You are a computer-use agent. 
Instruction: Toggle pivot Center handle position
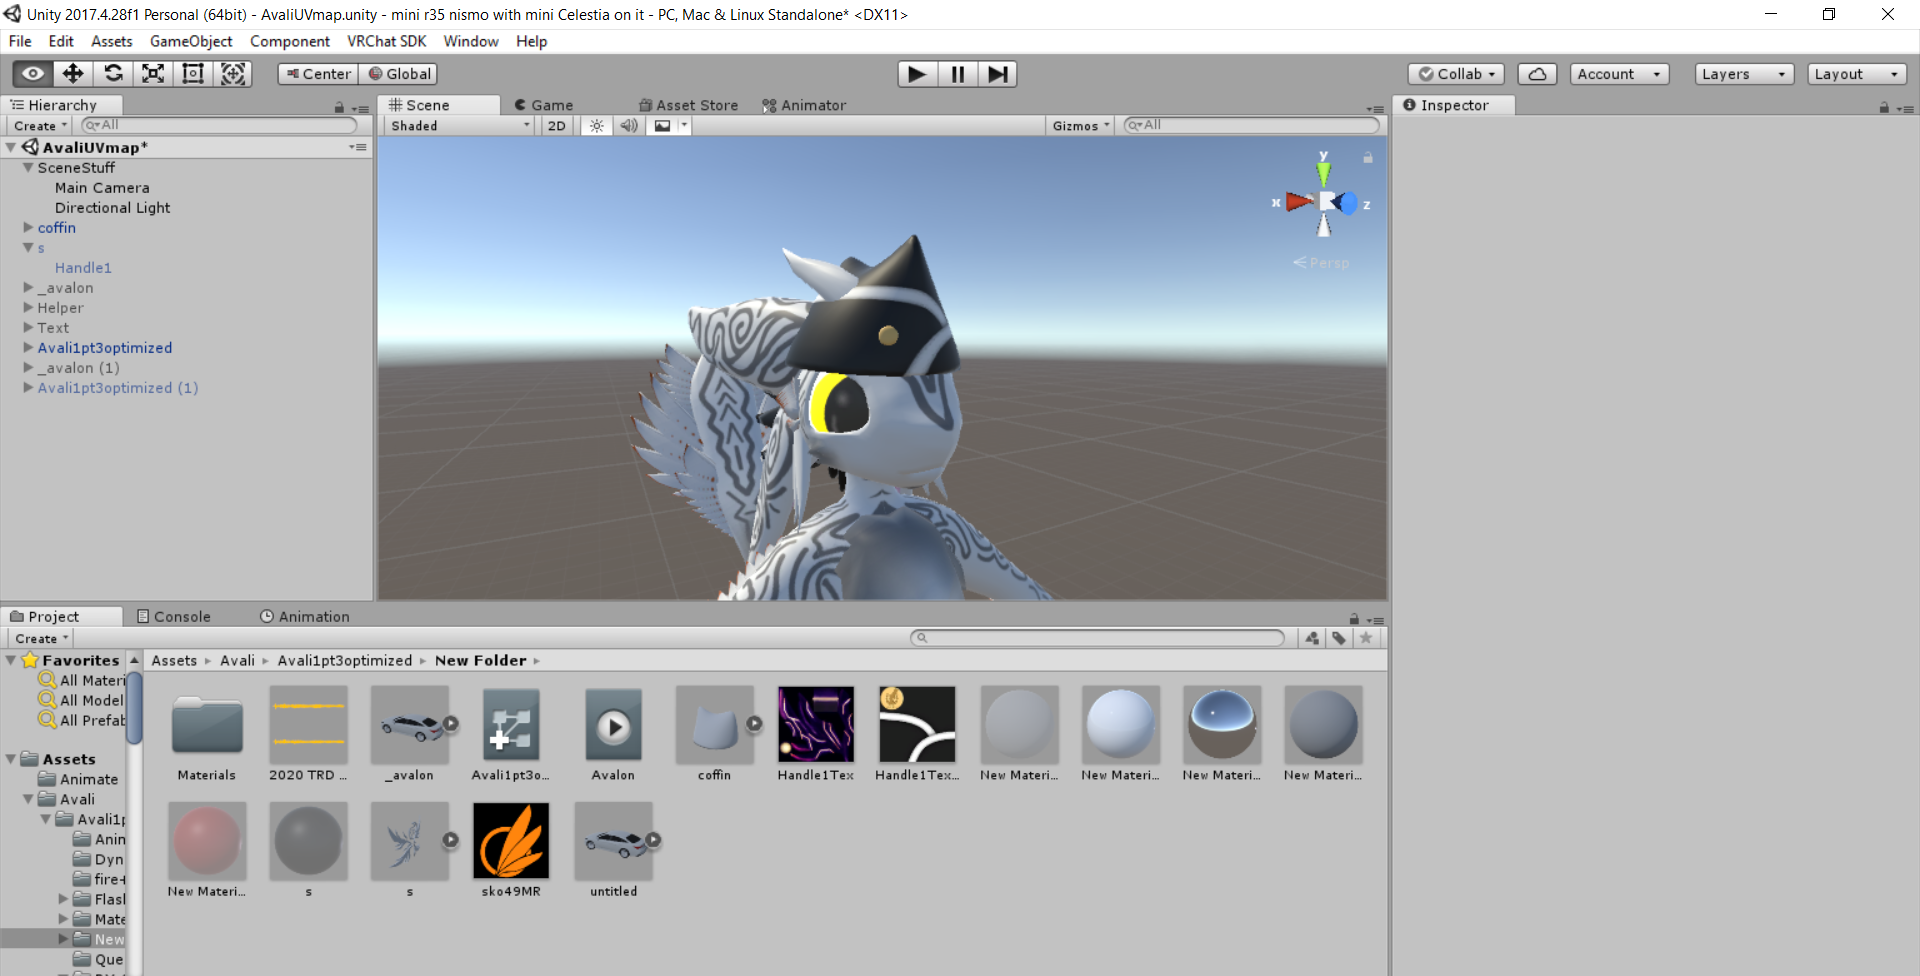coord(318,74)
